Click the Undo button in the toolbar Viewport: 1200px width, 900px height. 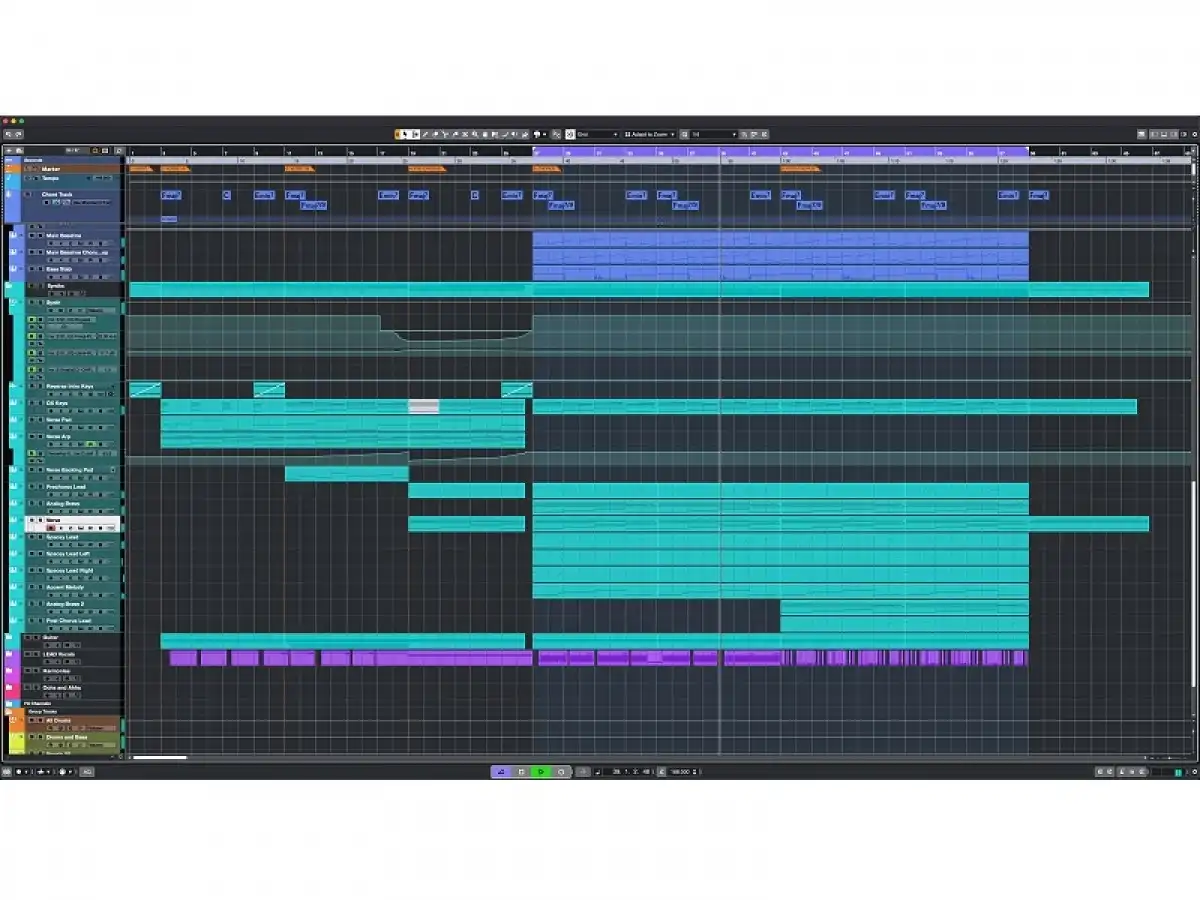point(6,134)
